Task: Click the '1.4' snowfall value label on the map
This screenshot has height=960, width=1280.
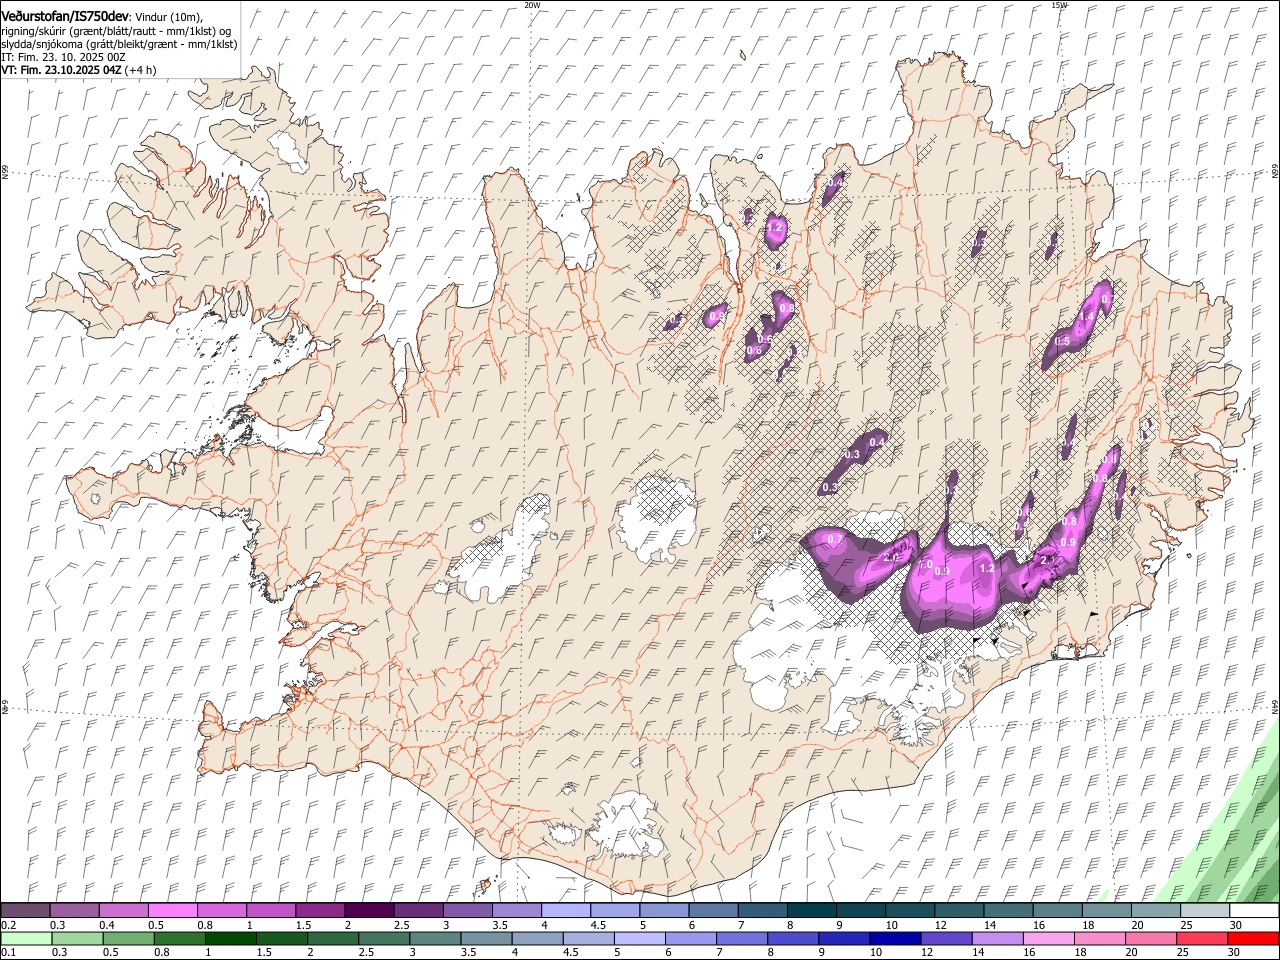Action: (x=1088, y=316)
